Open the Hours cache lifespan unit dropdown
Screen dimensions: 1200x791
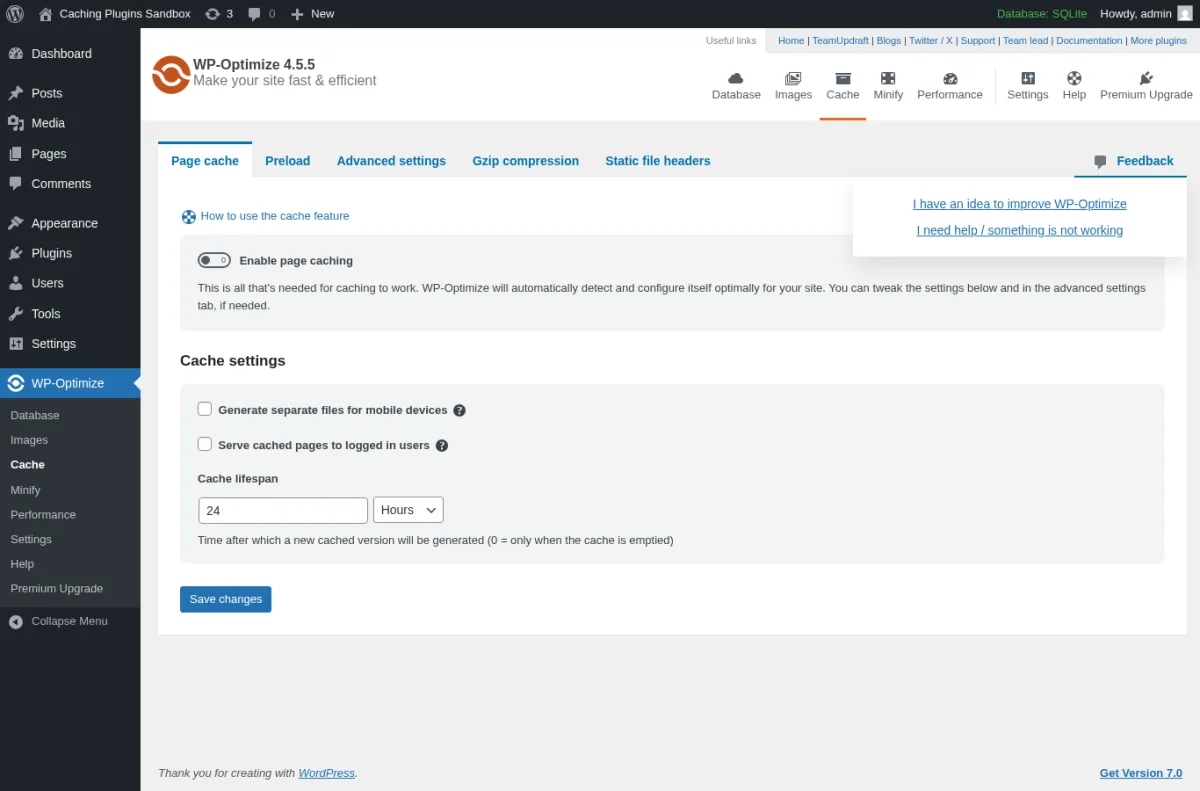pos(408,510)
